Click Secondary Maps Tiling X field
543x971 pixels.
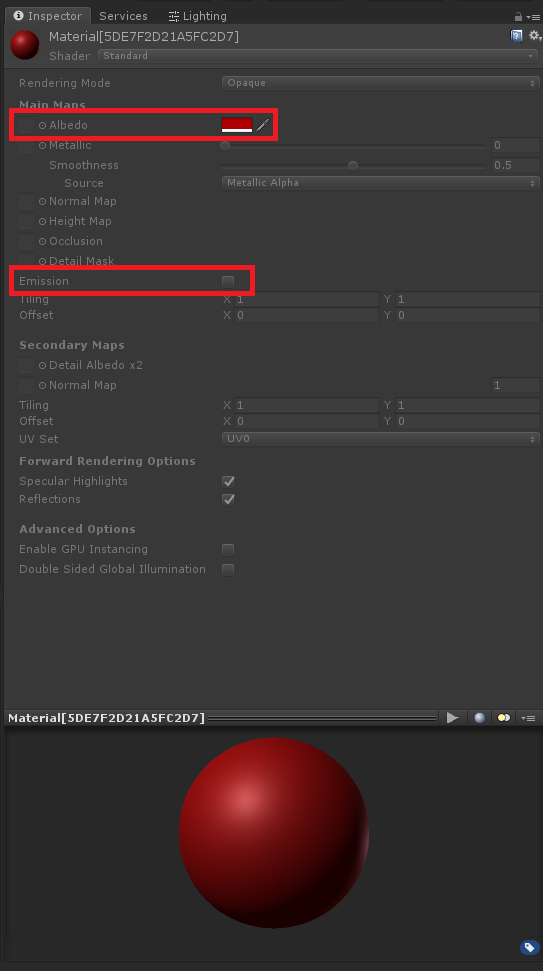tap(306, 405)
